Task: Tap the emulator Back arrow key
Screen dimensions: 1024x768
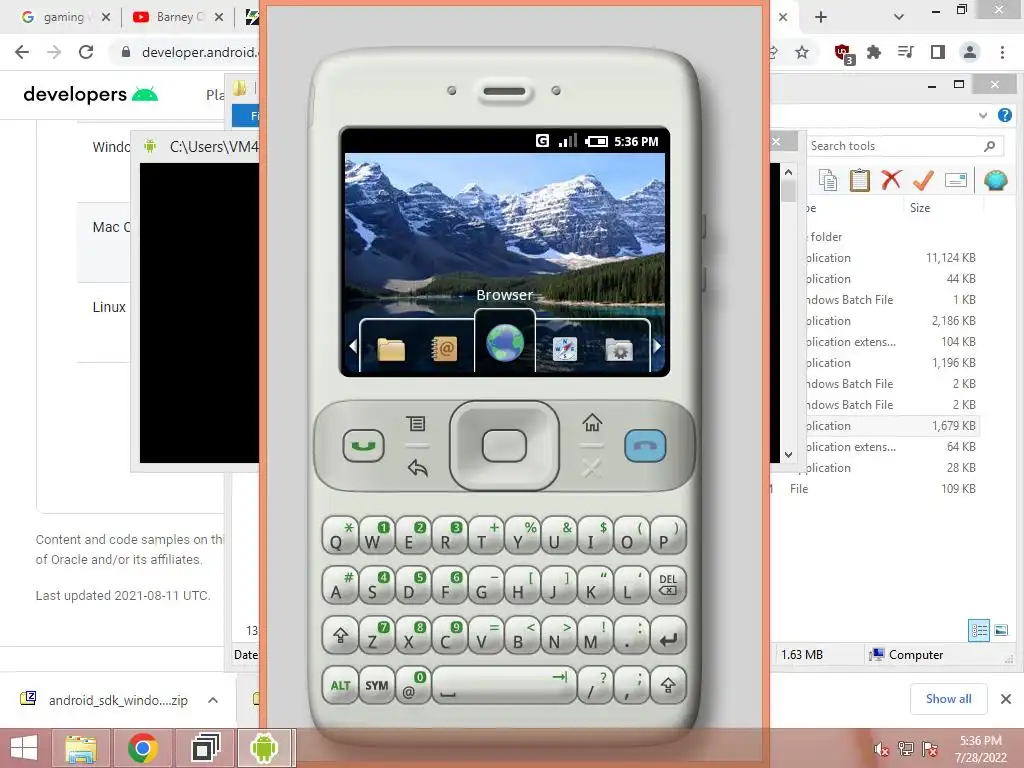Action: point(417,468)
